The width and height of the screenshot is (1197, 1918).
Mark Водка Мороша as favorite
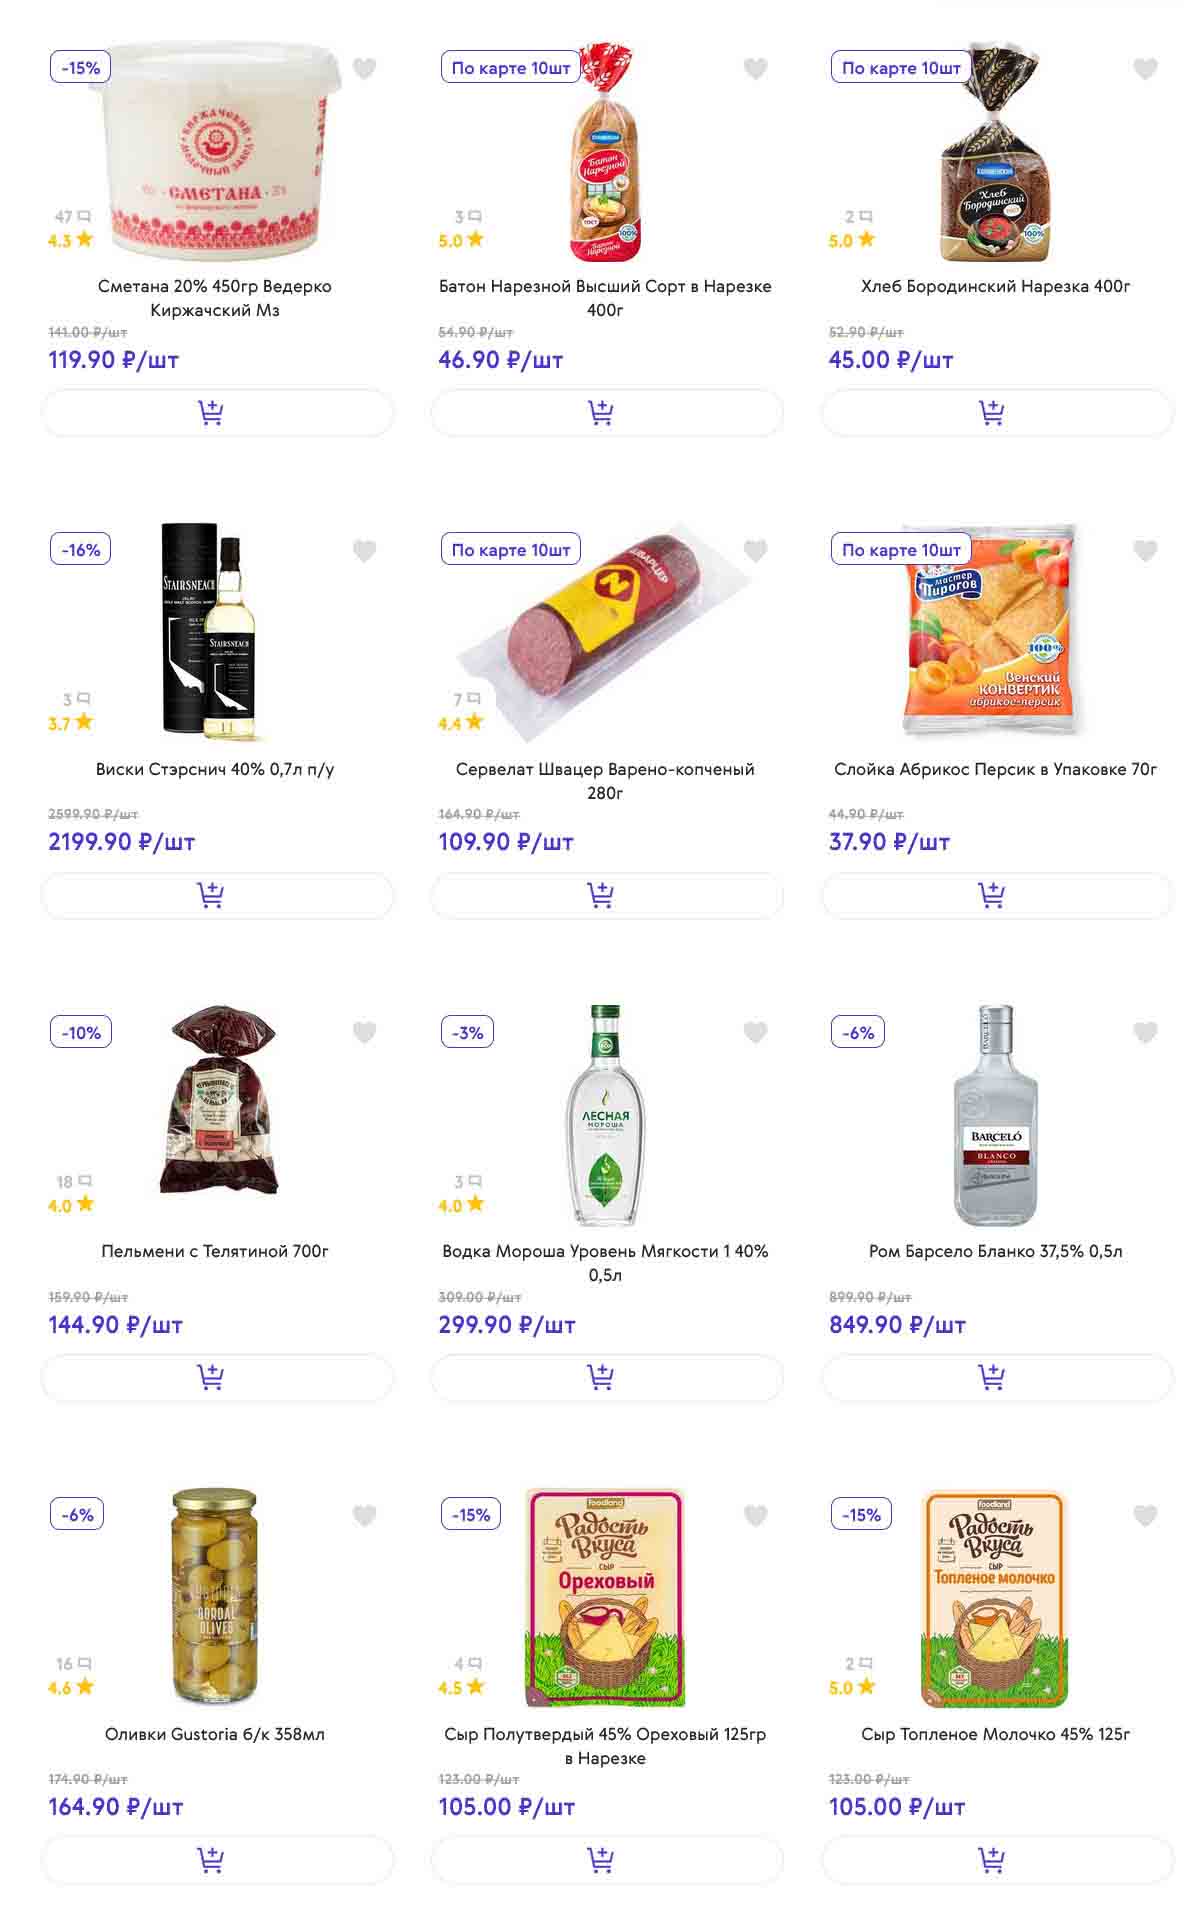[755, 1032]
